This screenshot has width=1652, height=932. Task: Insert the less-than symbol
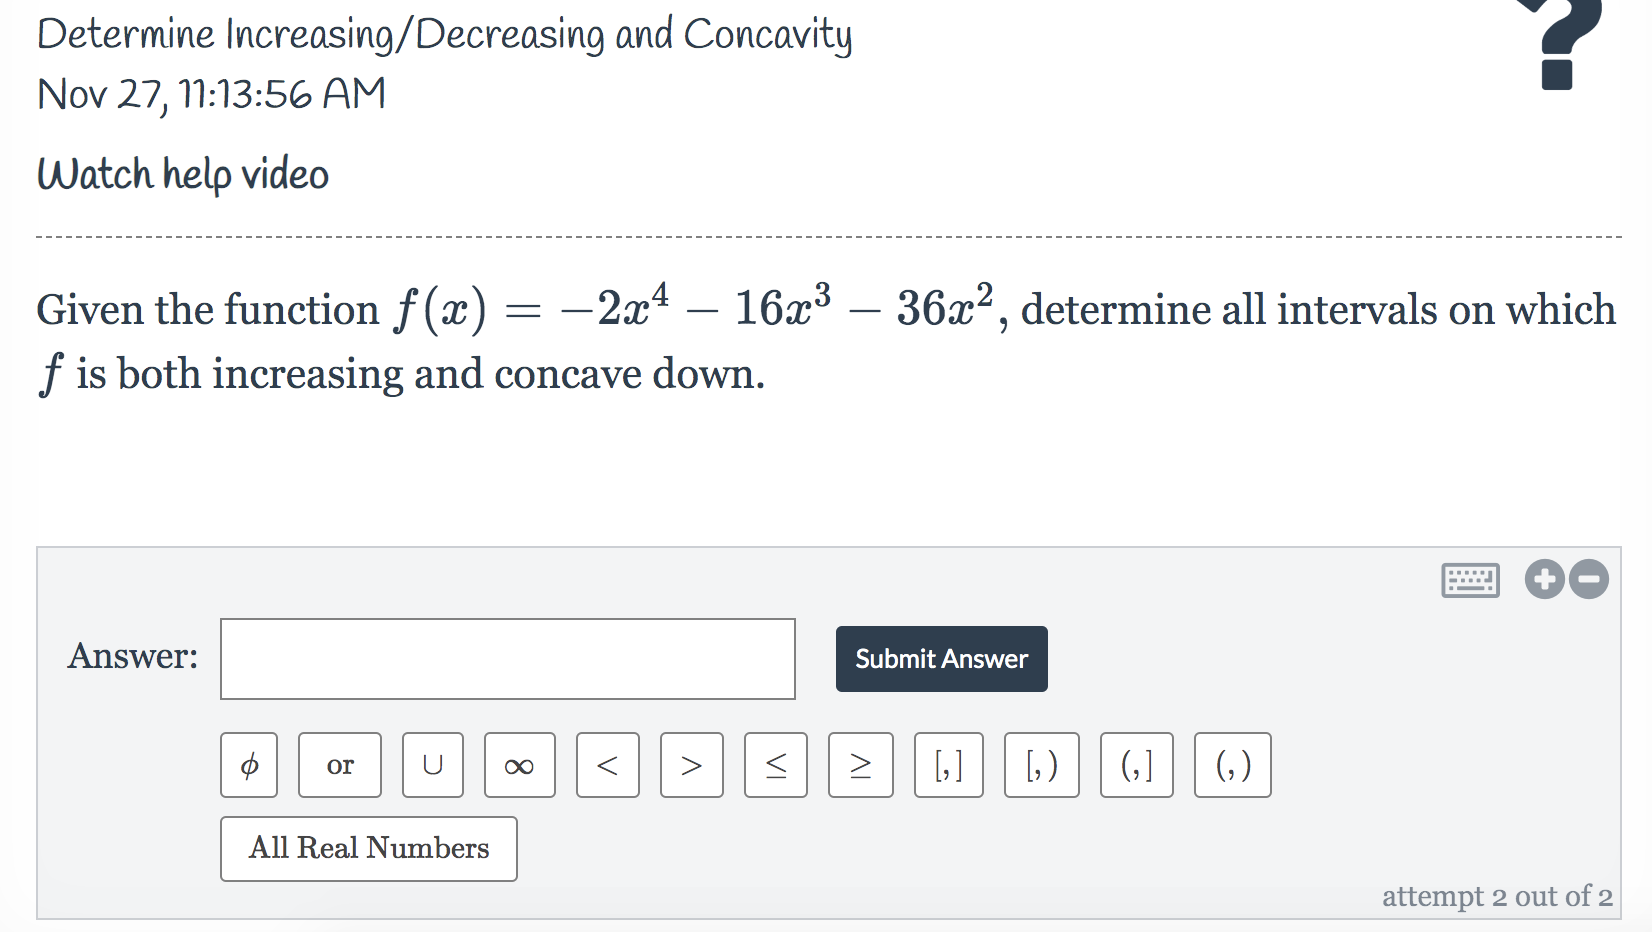(x=606, y=765)
